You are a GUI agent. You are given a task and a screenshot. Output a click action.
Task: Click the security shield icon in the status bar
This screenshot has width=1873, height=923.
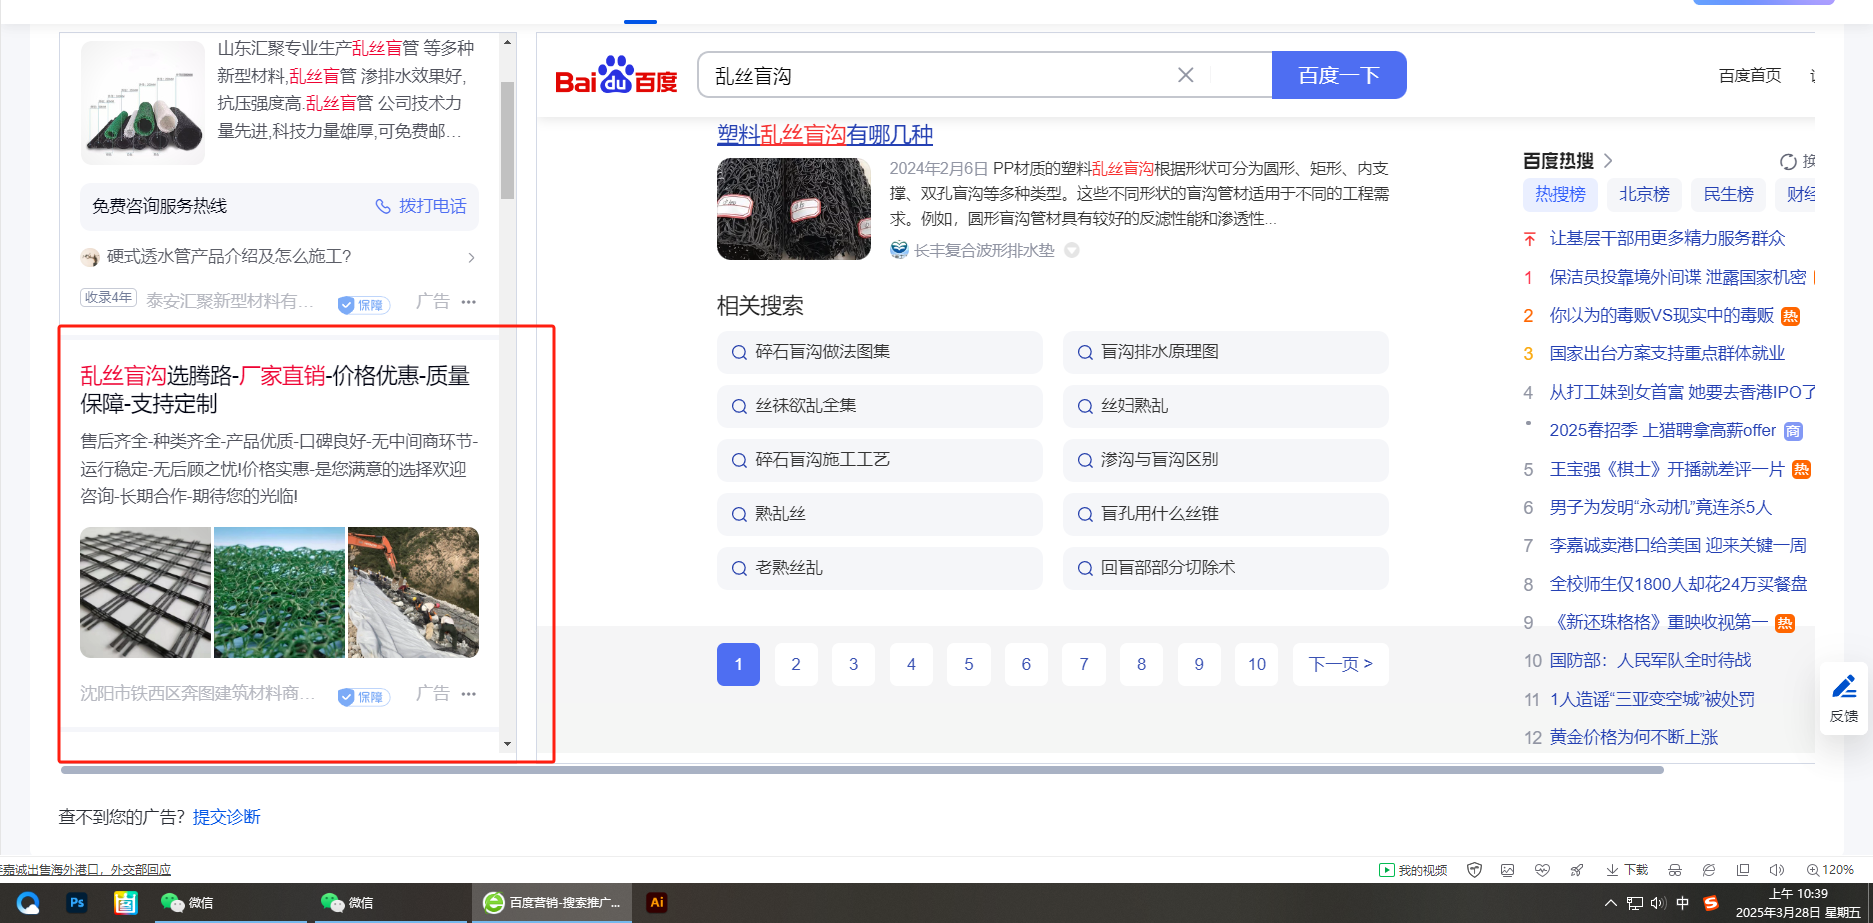click(1474, 870)
